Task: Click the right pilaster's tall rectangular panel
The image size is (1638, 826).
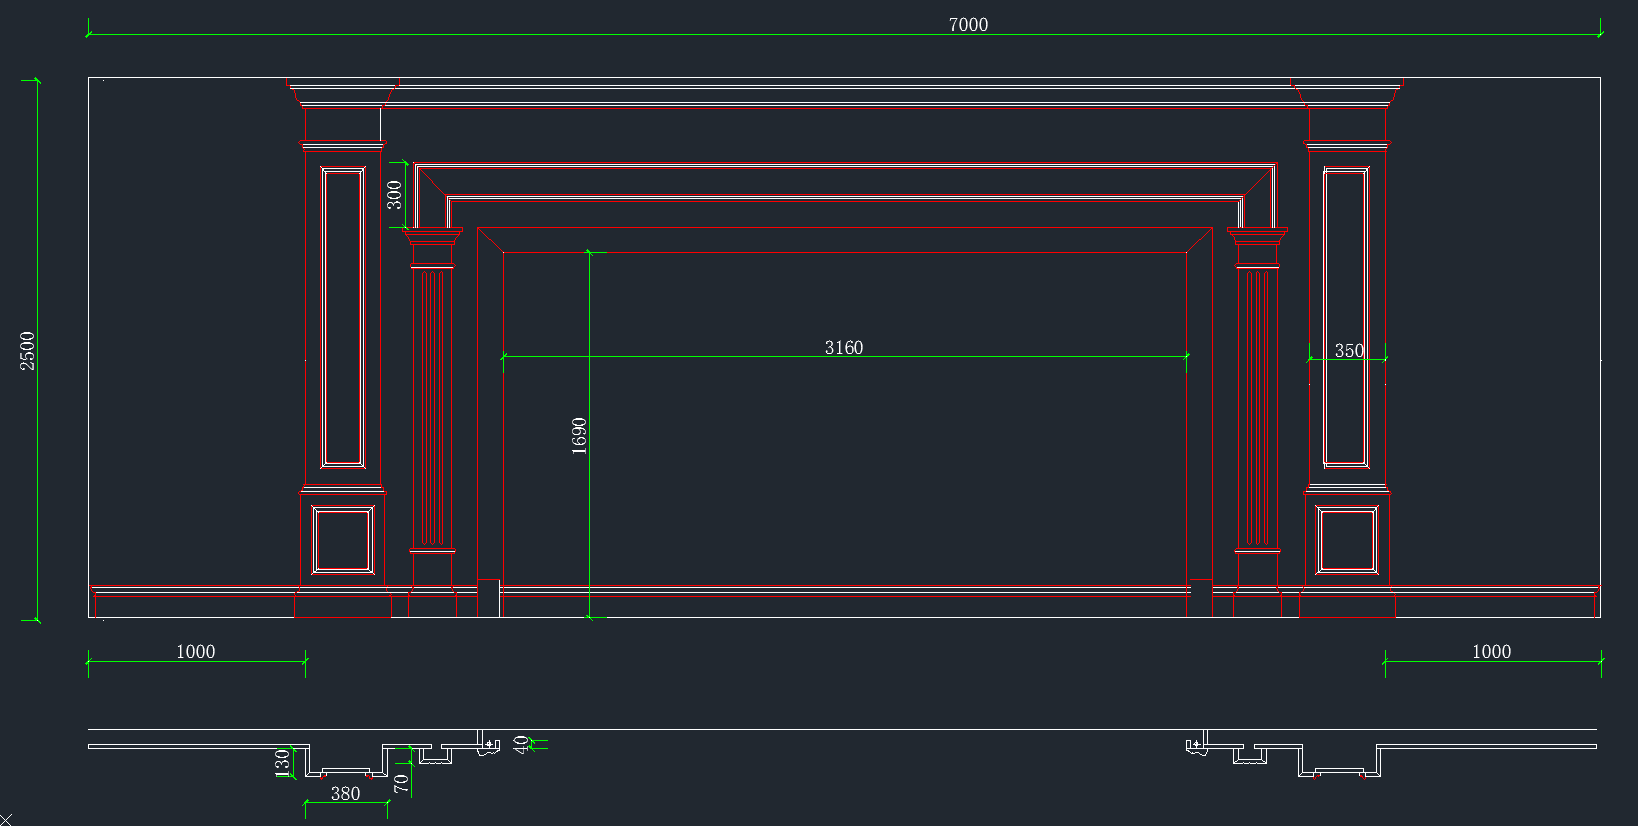Action: tap(1345, 317)
